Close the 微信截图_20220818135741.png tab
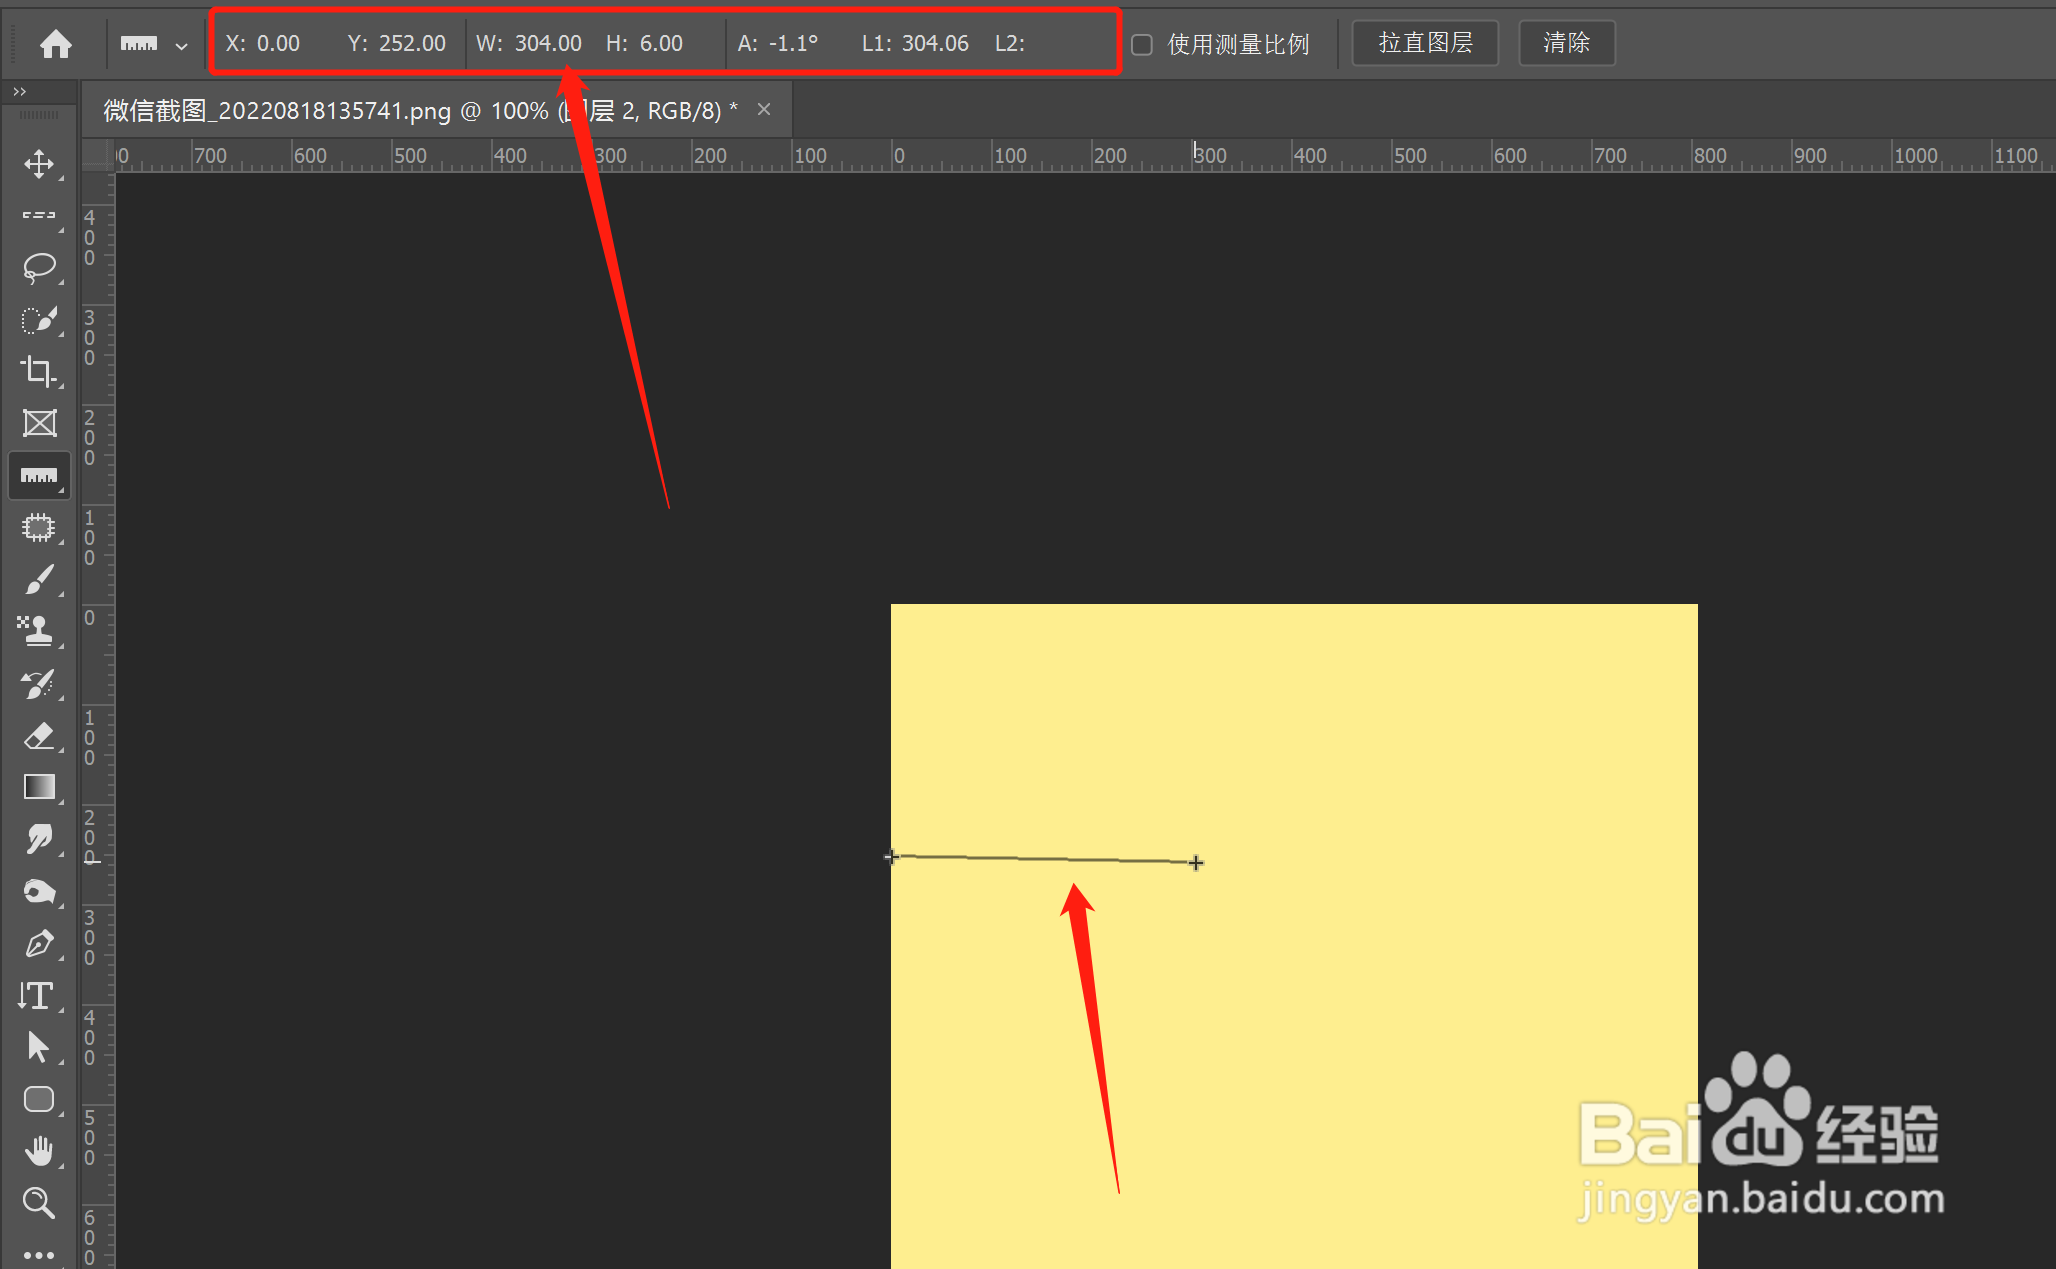The width and height of the screenshot is (2056, 1269). 764,109
